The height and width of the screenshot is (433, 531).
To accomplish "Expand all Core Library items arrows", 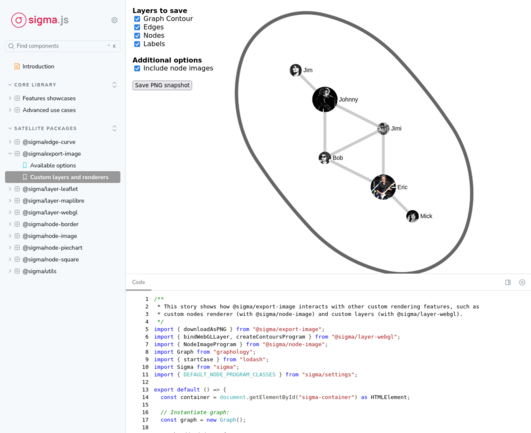I will click(x=114, y=85).
